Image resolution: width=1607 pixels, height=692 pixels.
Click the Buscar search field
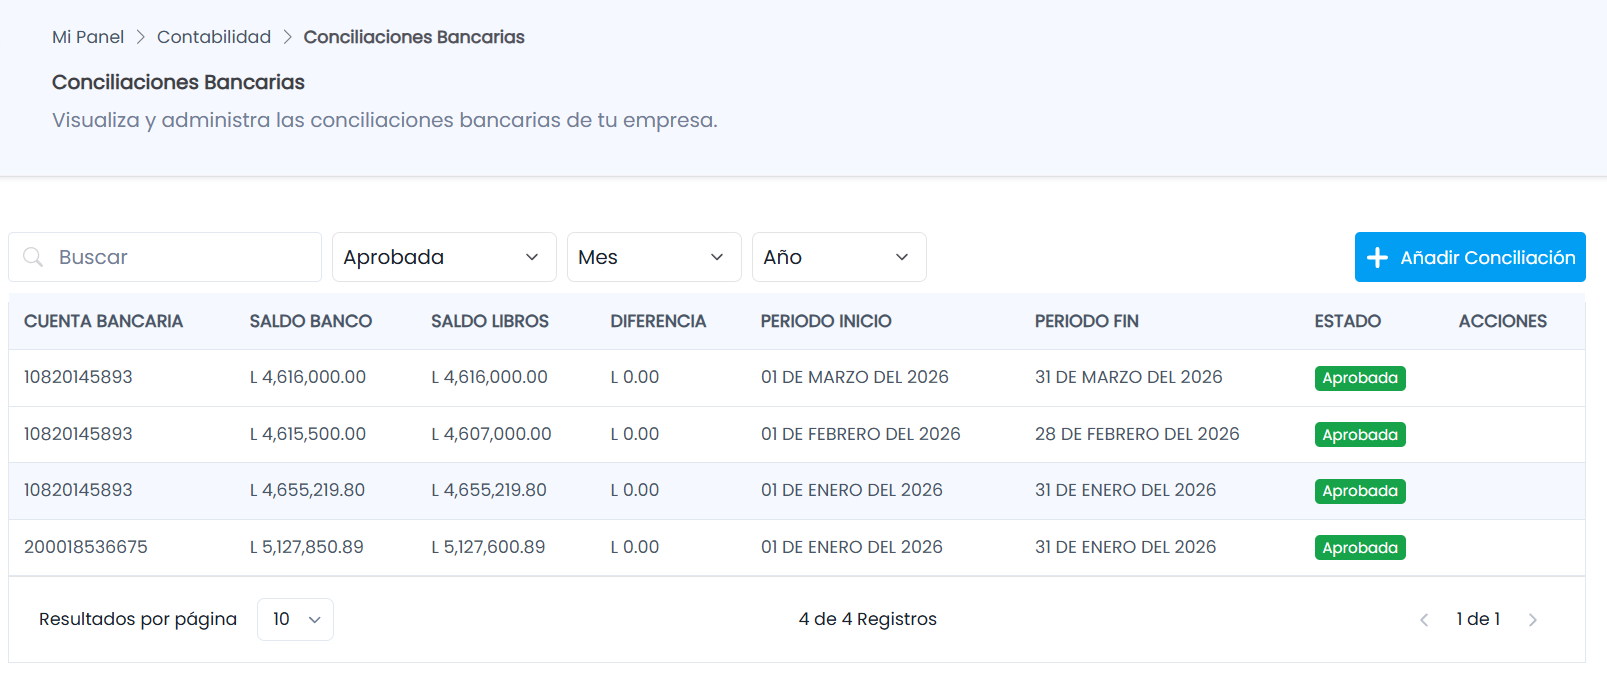click(x=165, y=257)
